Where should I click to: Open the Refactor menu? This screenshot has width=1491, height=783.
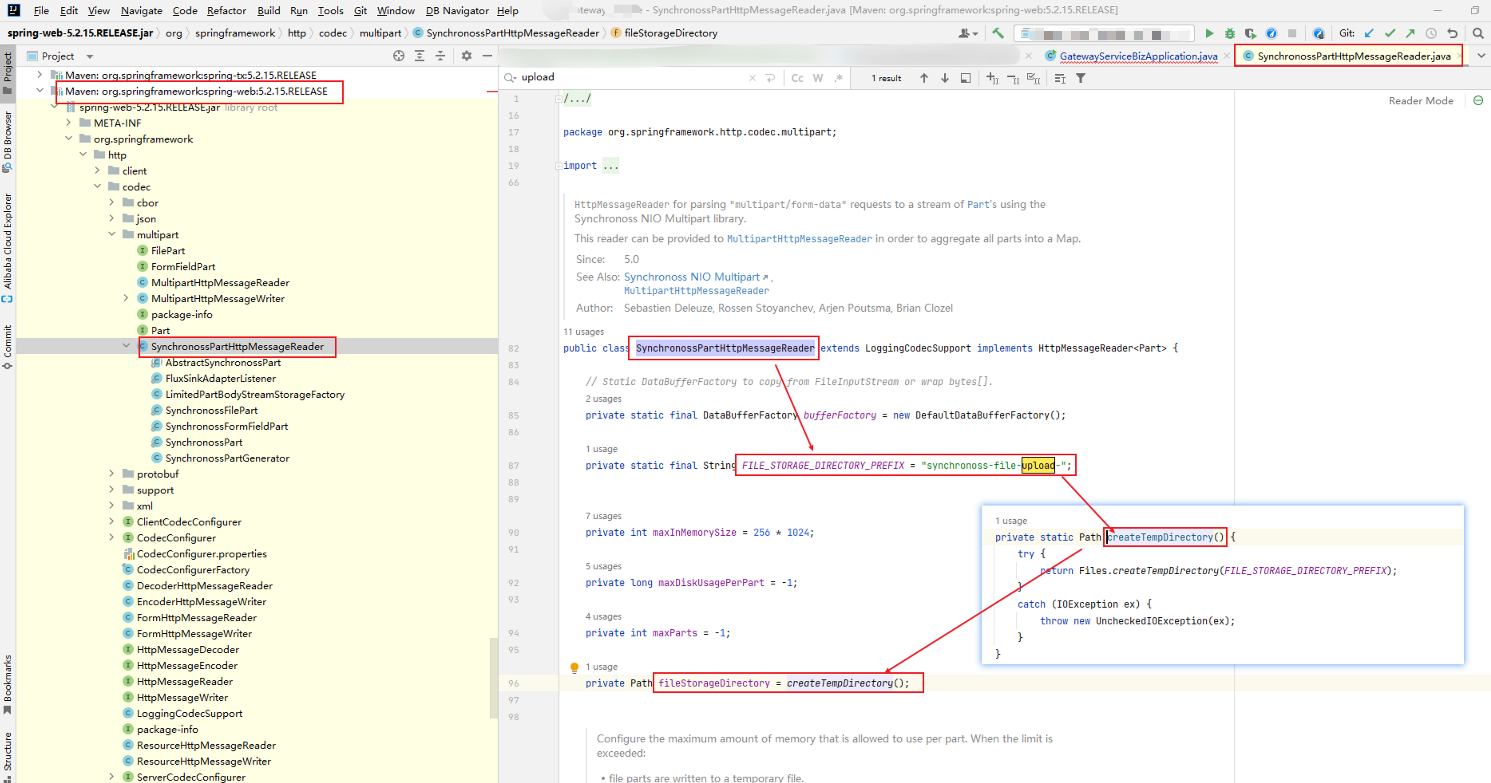[227, 10]
